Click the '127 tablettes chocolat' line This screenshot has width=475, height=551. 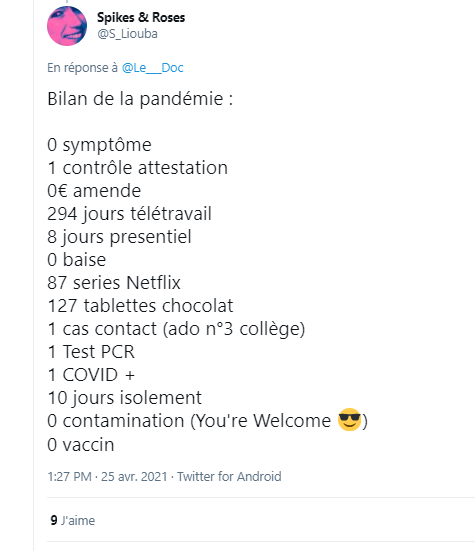point(140,306)
